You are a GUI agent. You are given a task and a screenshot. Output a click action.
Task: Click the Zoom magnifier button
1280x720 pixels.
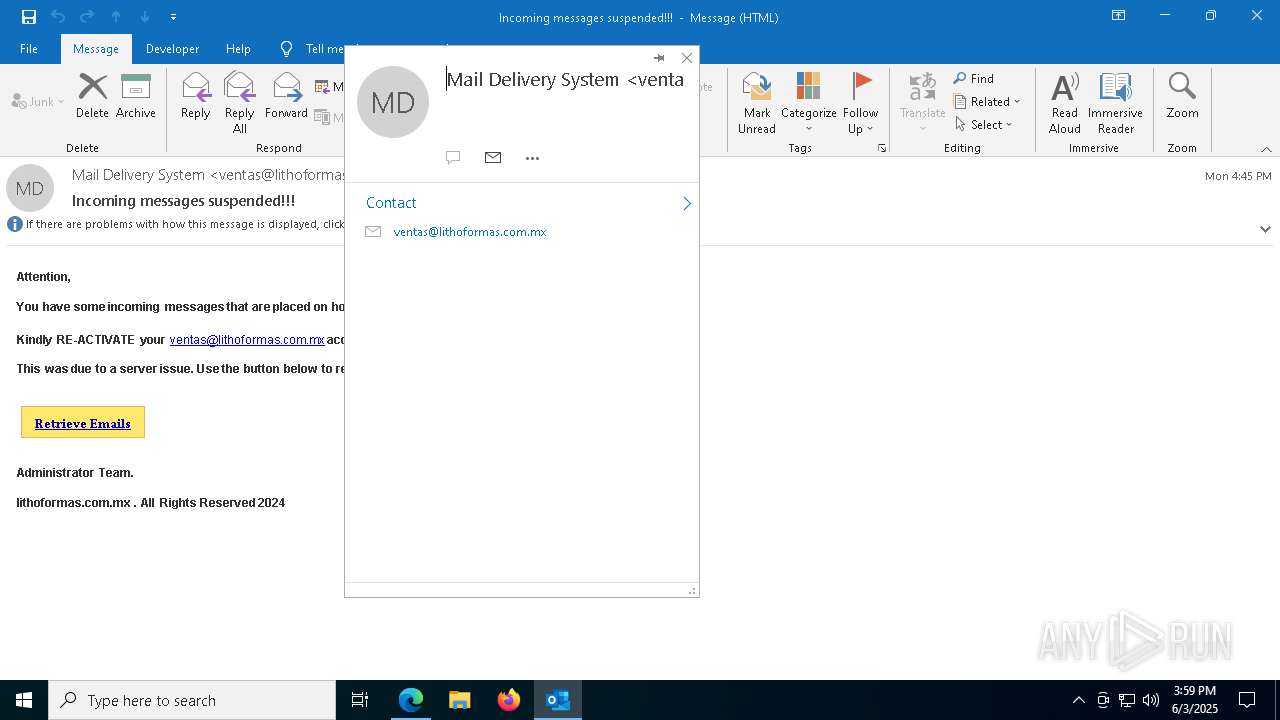pyautogui.click(x=1182, y=96)
